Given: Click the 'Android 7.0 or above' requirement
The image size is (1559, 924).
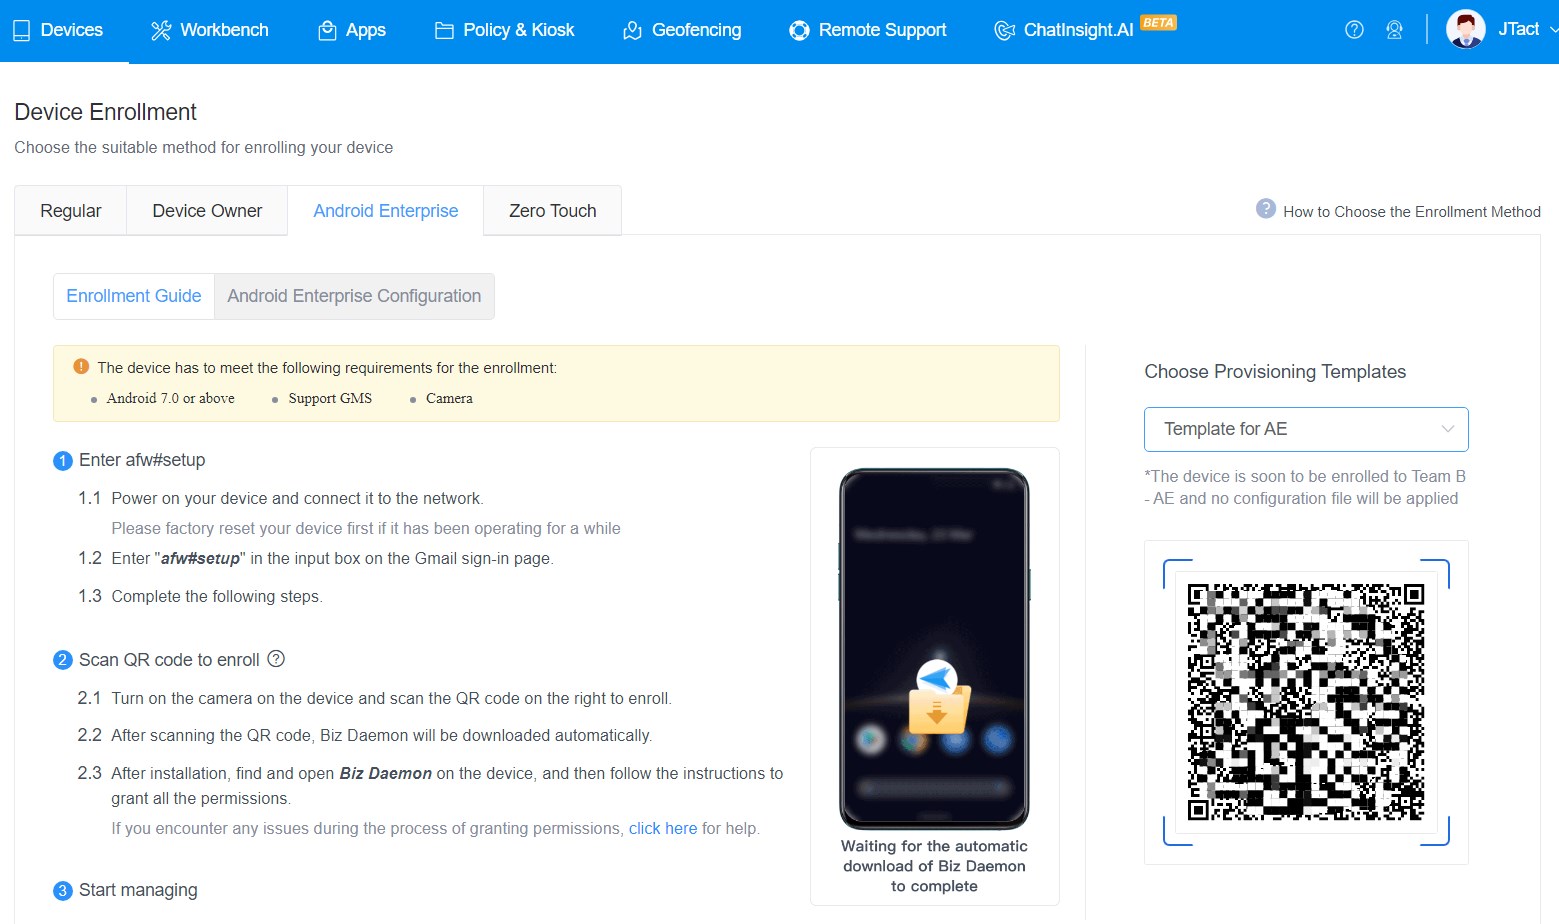Looking at the screenshot, I should pyautogui.click(x=171, y=398).
